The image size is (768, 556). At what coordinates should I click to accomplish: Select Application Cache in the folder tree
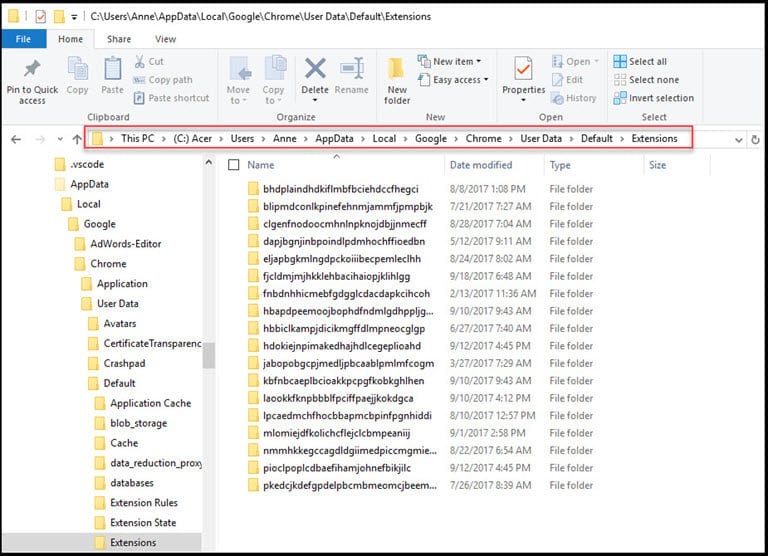click(150, 403)
